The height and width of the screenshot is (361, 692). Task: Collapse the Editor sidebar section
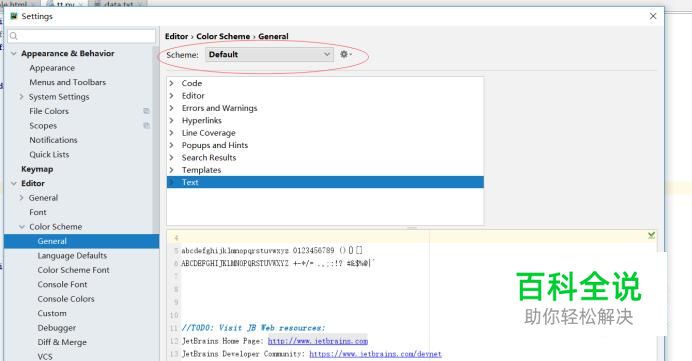[14, 183]
